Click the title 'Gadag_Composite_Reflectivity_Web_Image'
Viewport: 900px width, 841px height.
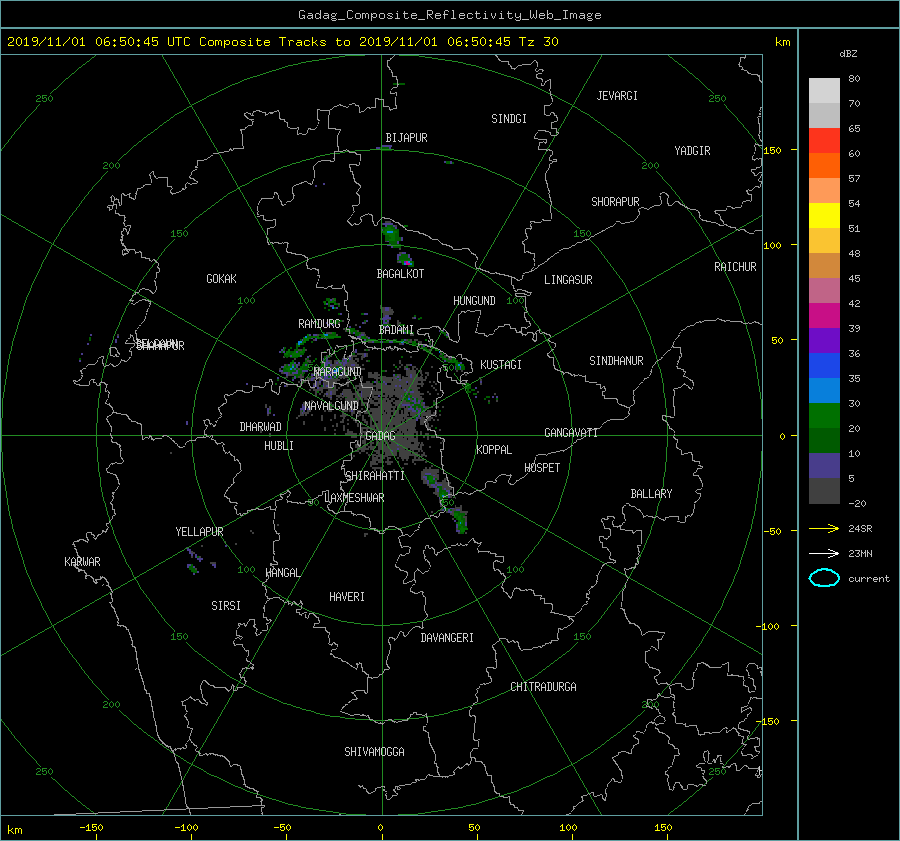coord(449,15)
